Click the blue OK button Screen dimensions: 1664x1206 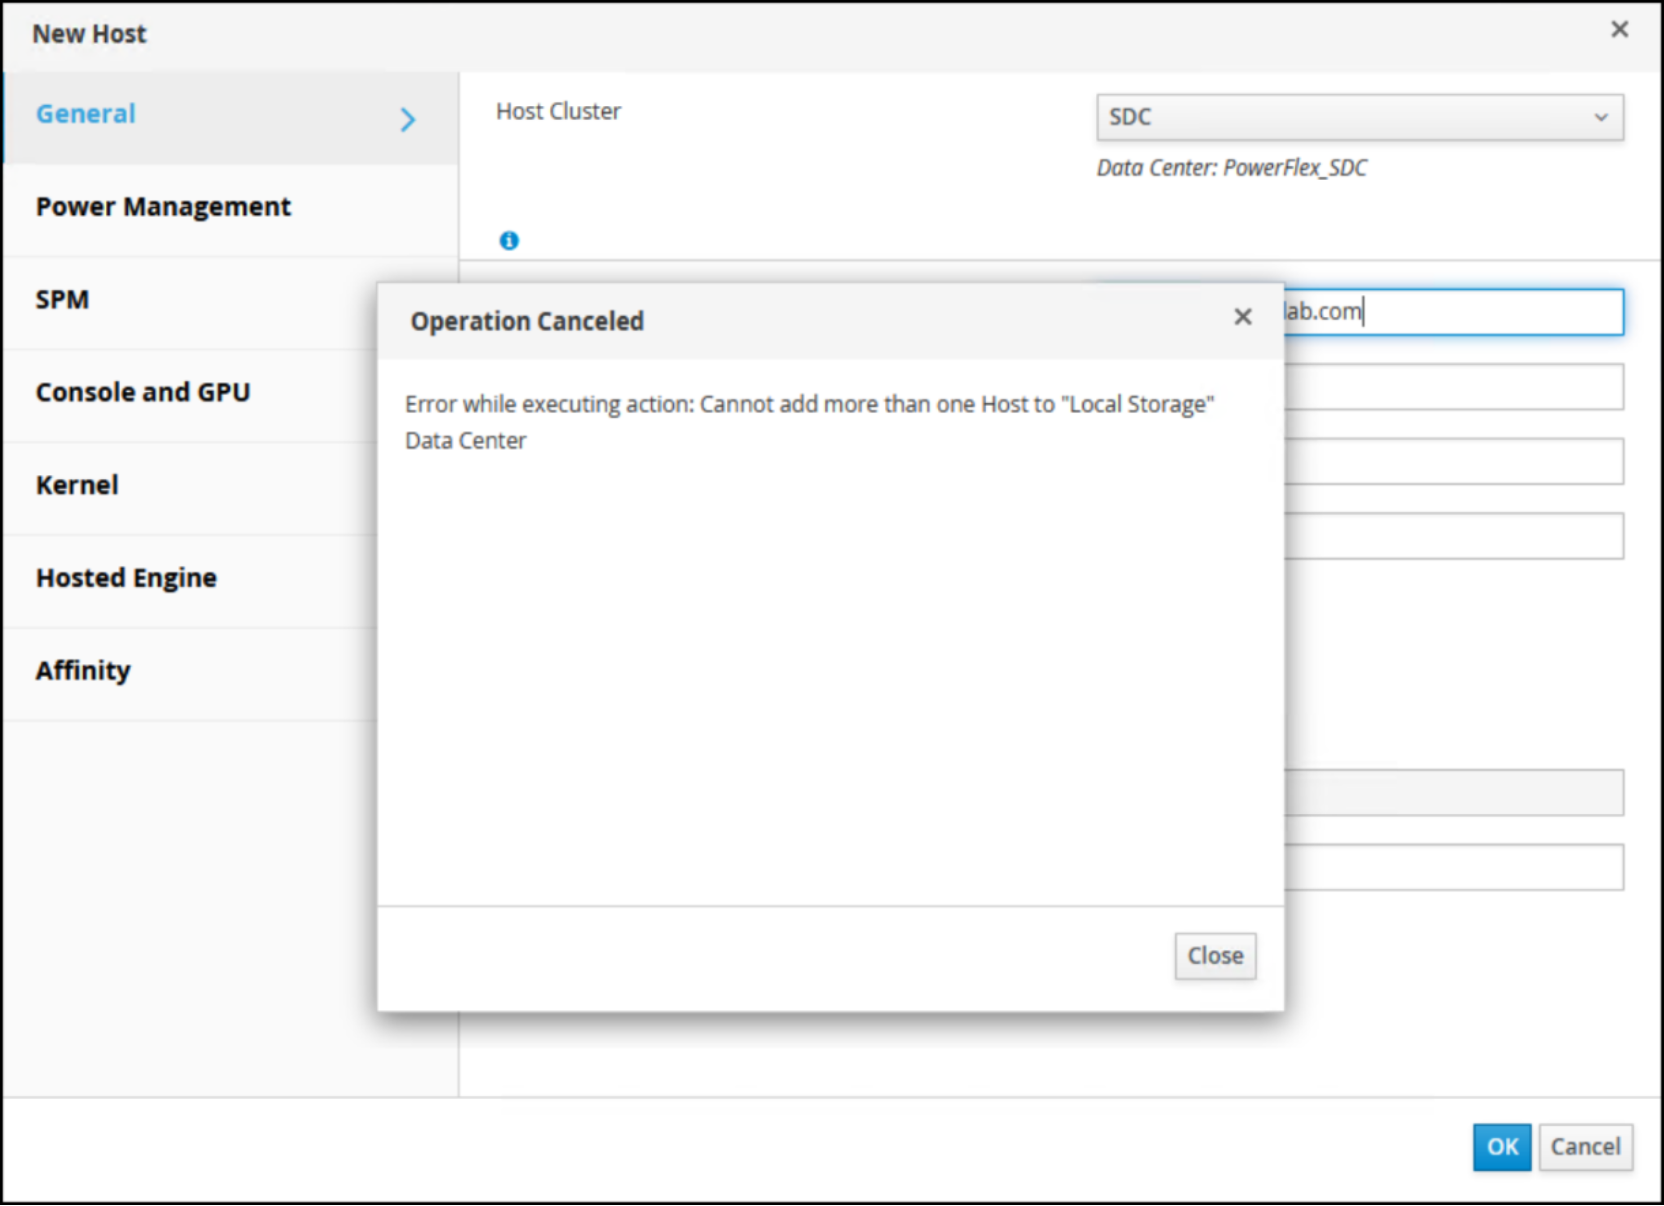1502,1147
